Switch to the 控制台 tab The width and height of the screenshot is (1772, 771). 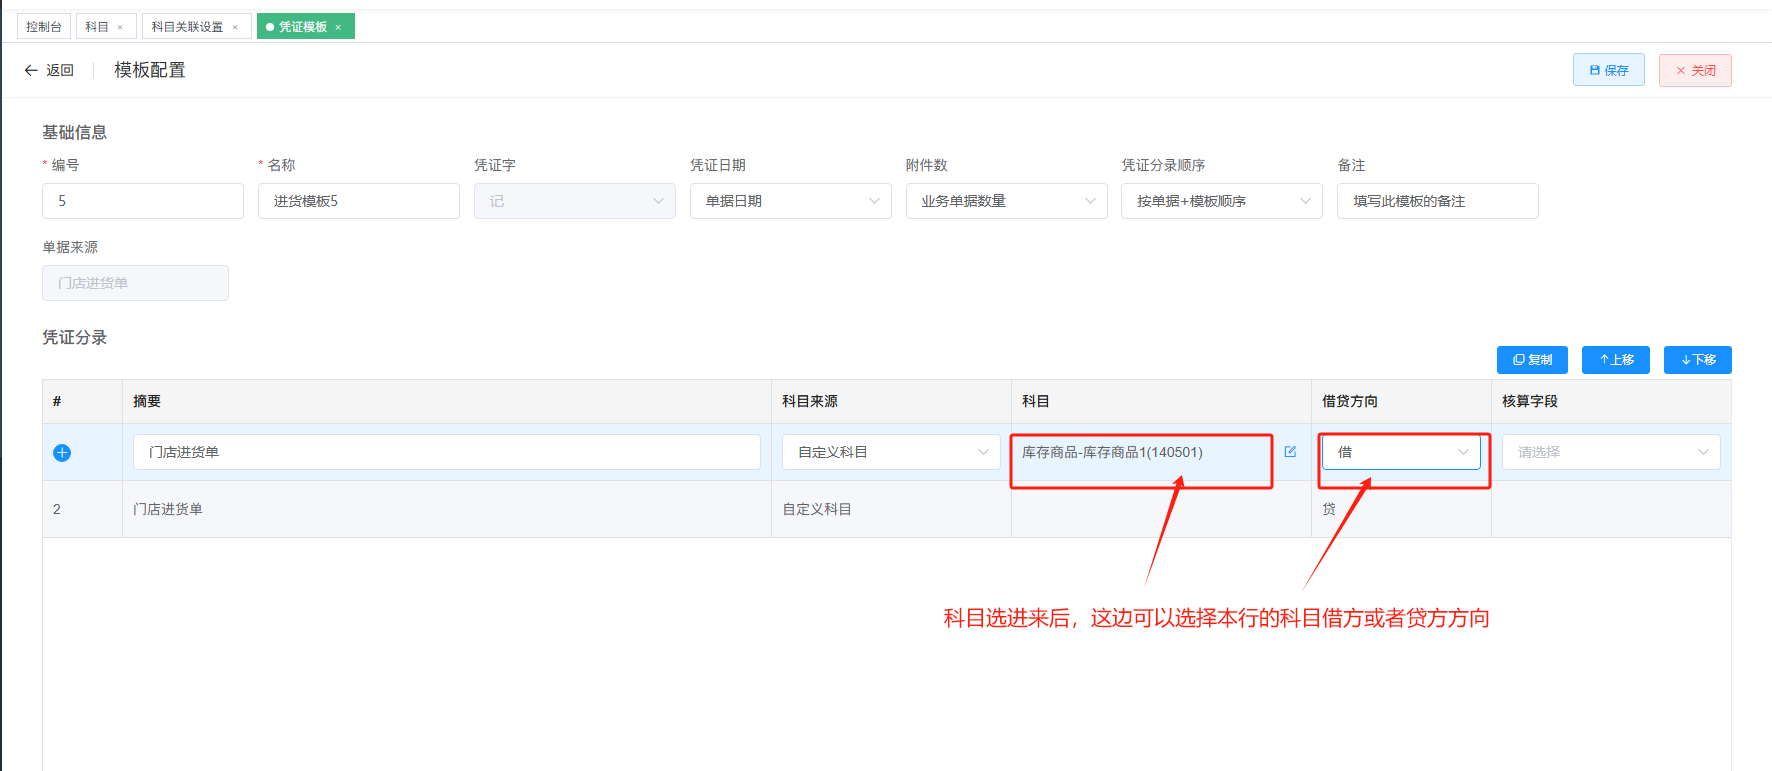(x=44, y=27)
